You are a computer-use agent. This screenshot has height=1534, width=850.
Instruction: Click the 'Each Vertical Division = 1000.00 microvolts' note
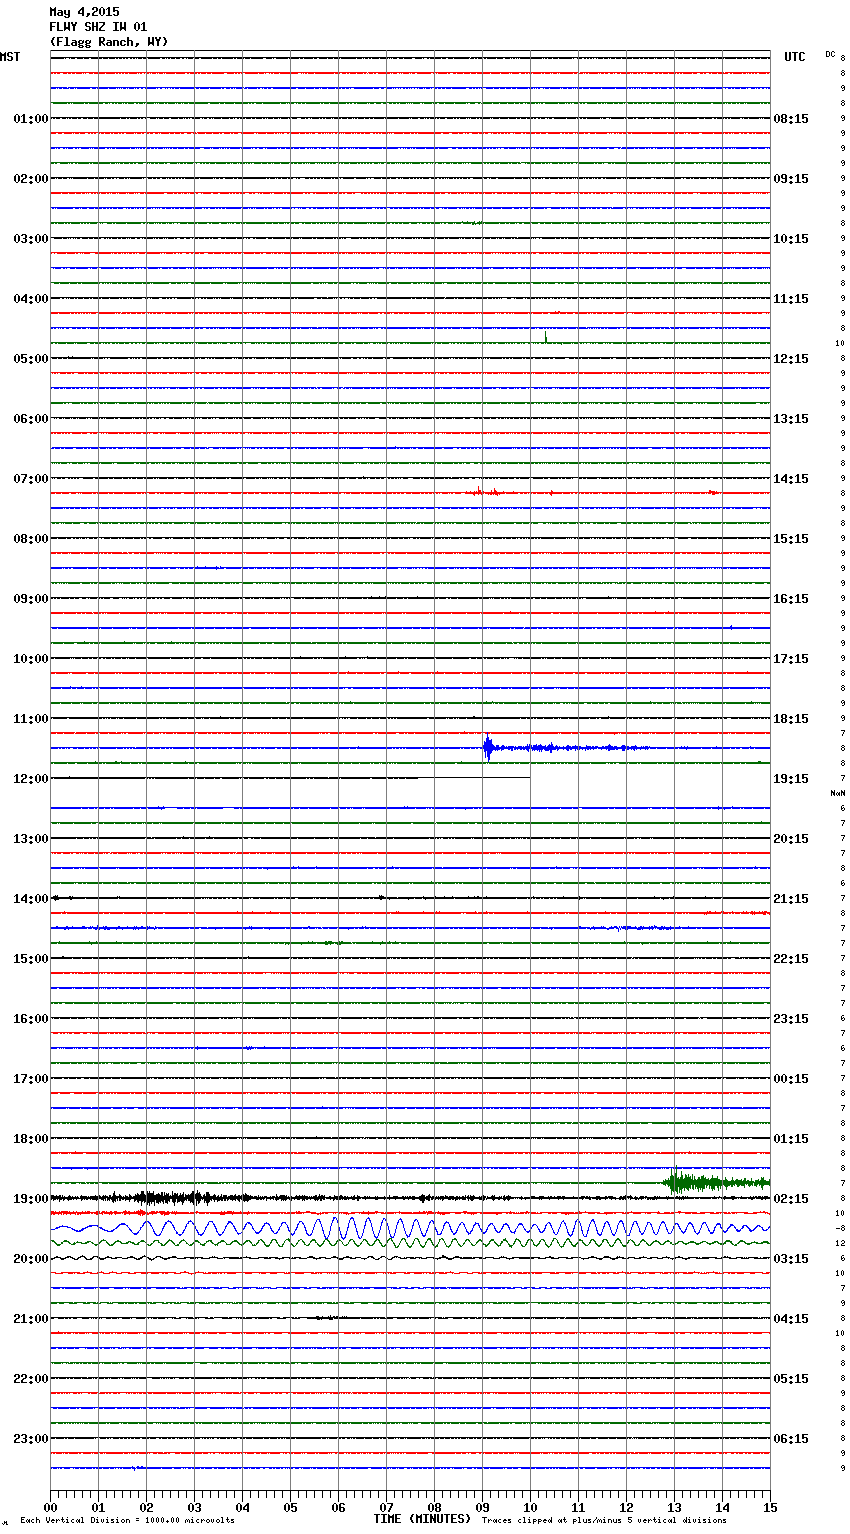tap(127, 1521)
